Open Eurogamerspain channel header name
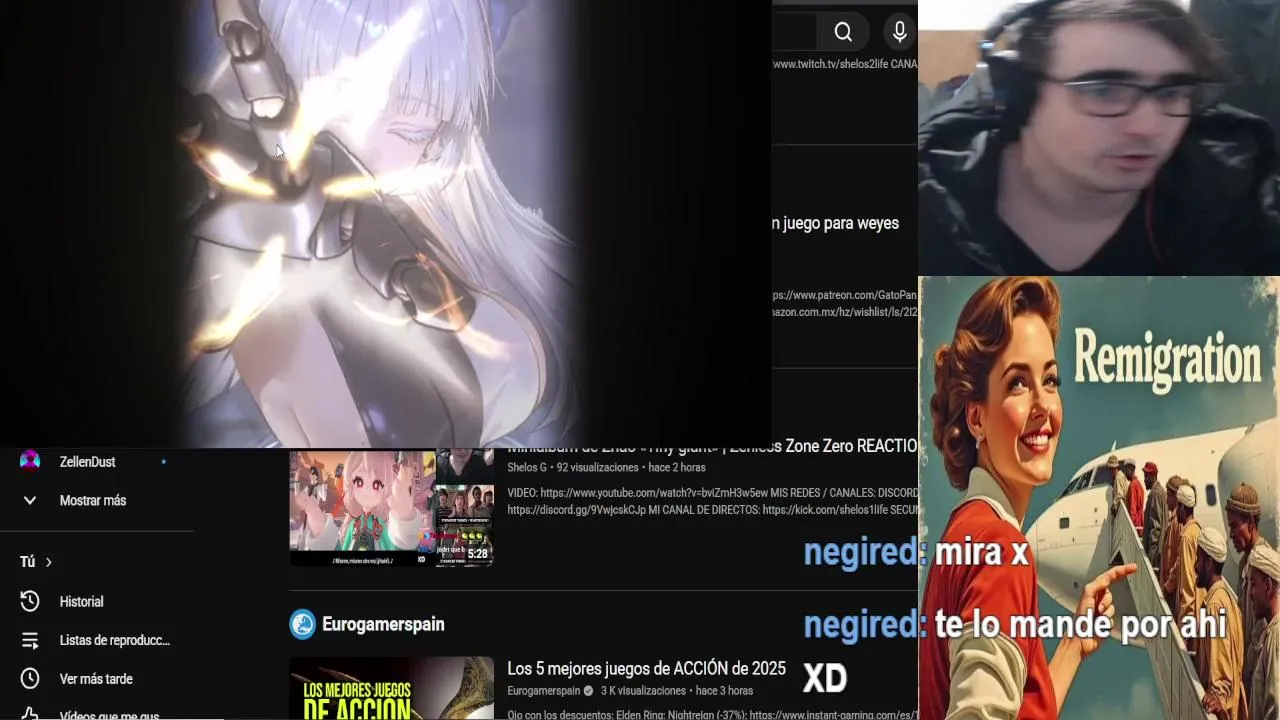This screenshot has height=720, width=1280. [383, 624]
